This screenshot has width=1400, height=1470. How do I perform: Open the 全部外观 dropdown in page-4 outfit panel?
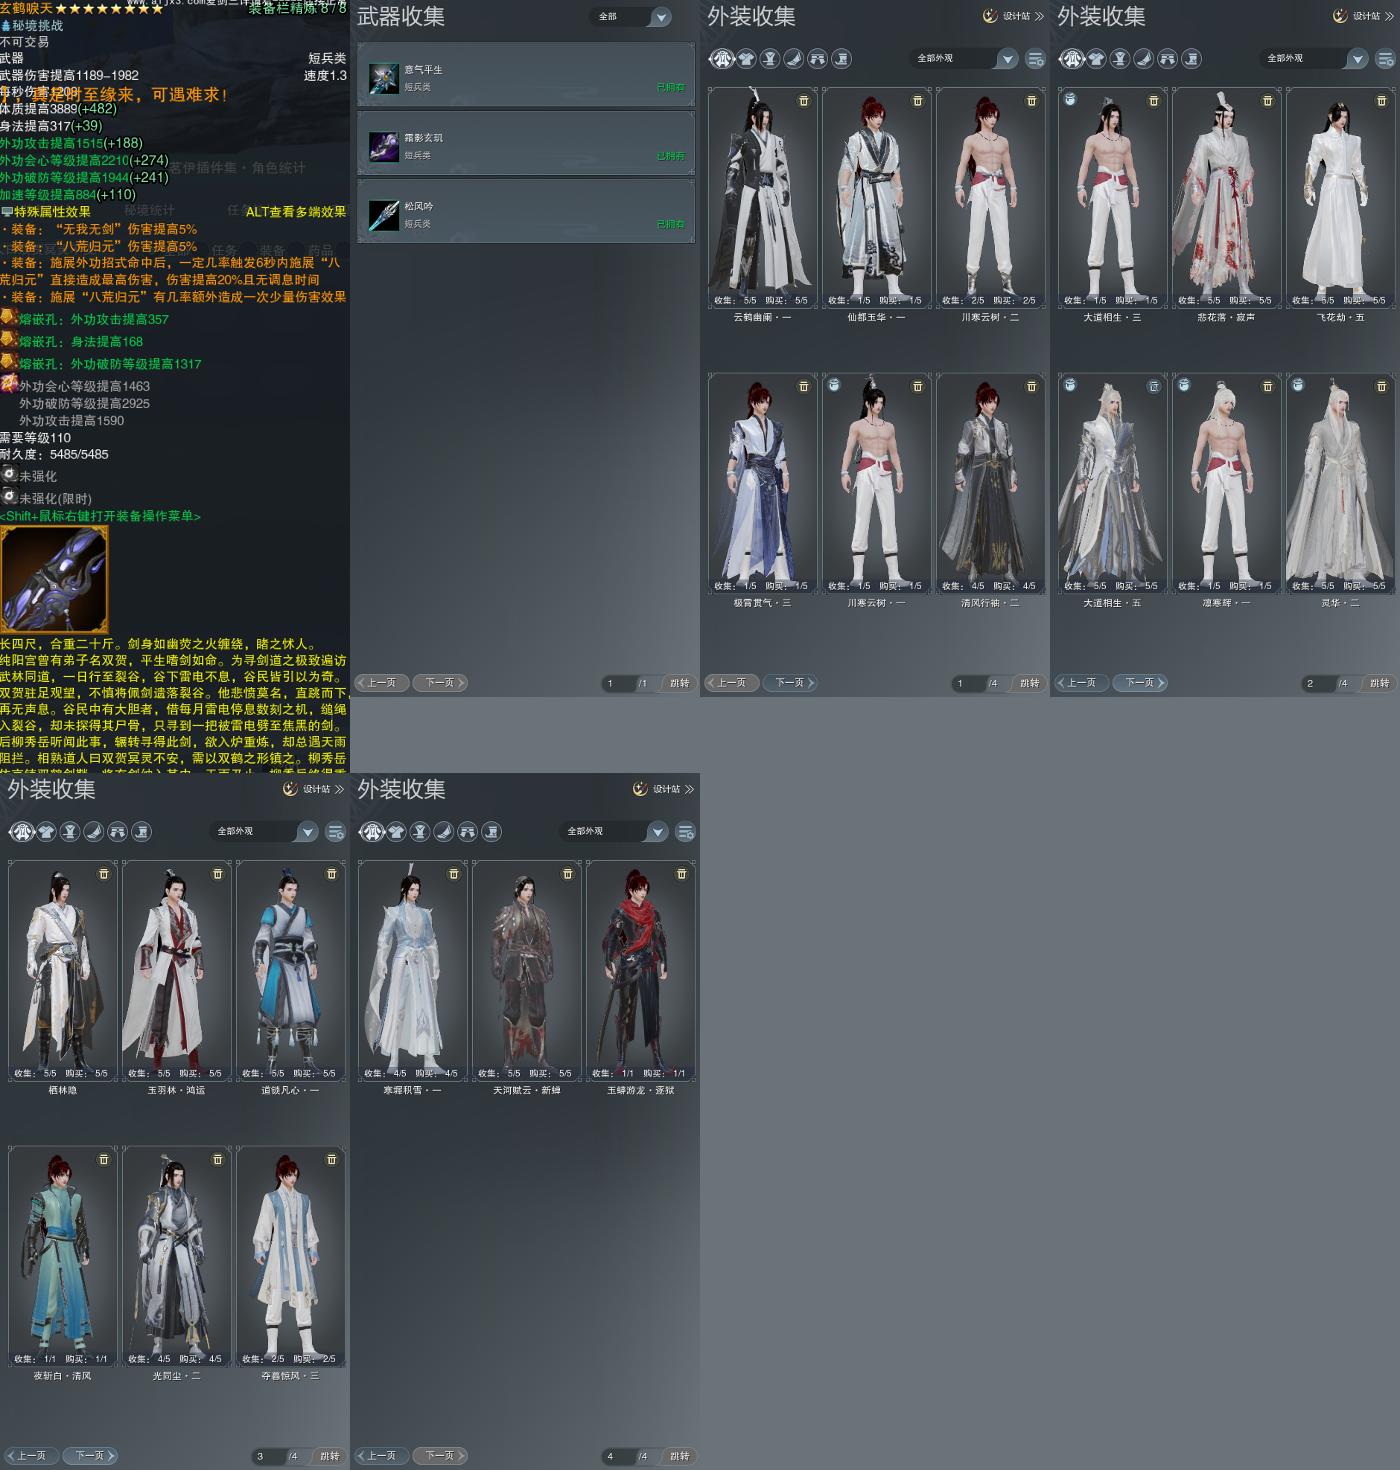tap(615, 832)
